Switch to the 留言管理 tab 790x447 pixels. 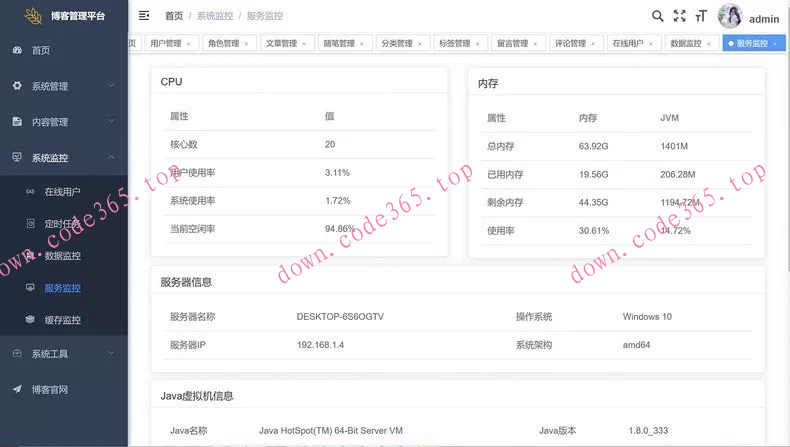[512, 43]
